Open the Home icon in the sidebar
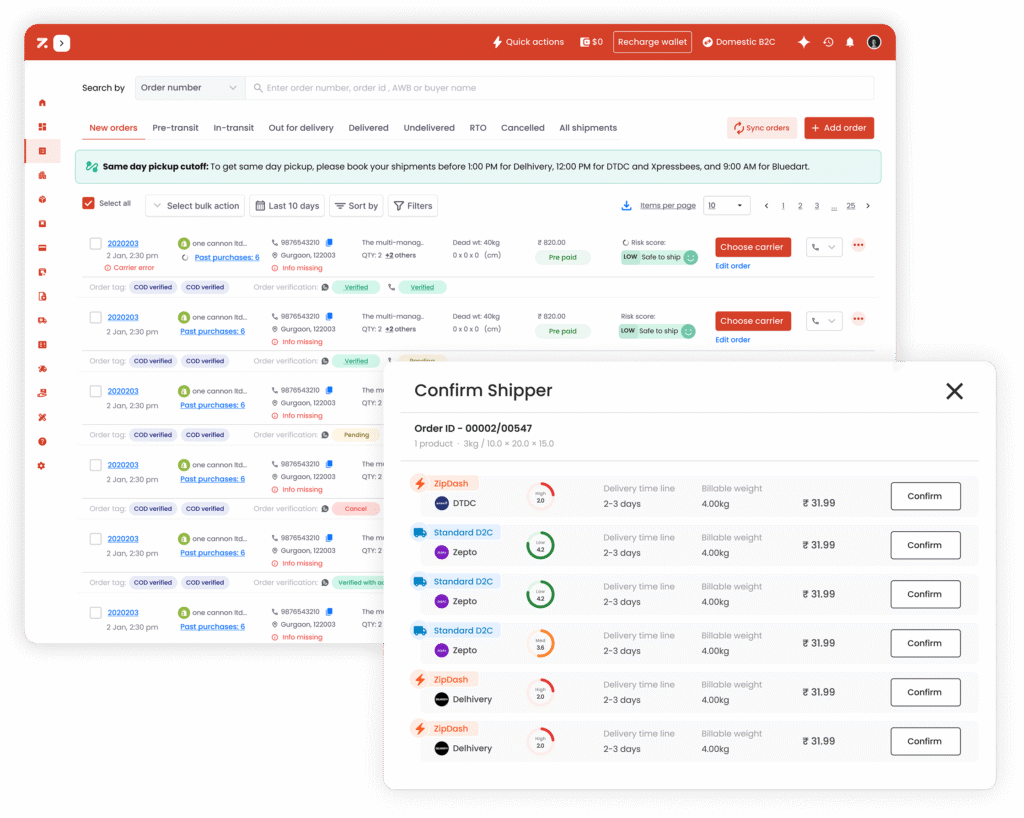Image resolution: width=1024 pixels, height=818 pixels. (42, 102)
